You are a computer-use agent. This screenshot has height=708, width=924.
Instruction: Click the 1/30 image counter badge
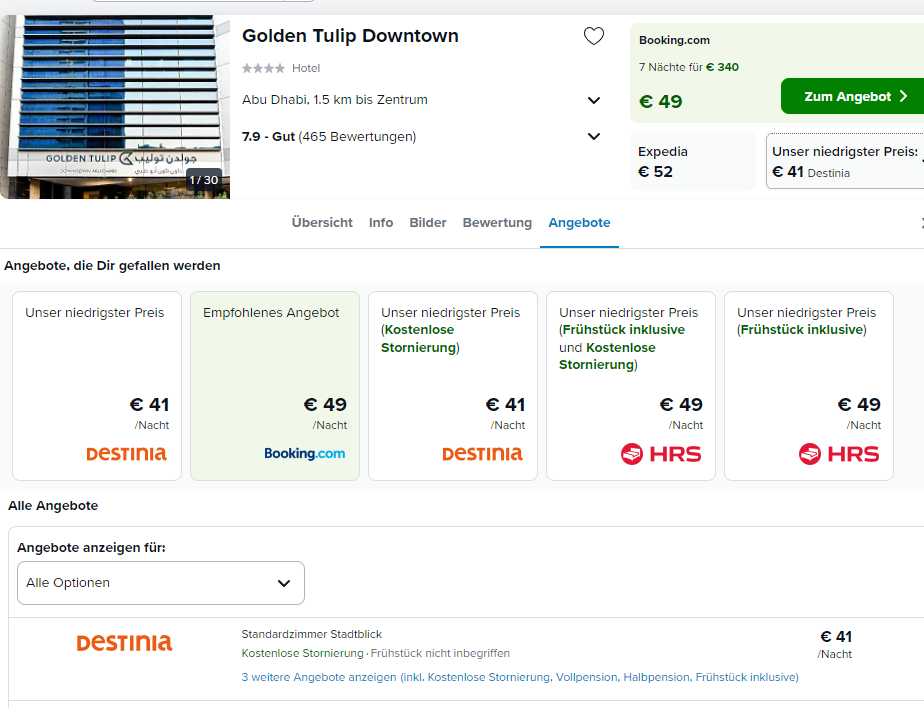pos(204,180)
